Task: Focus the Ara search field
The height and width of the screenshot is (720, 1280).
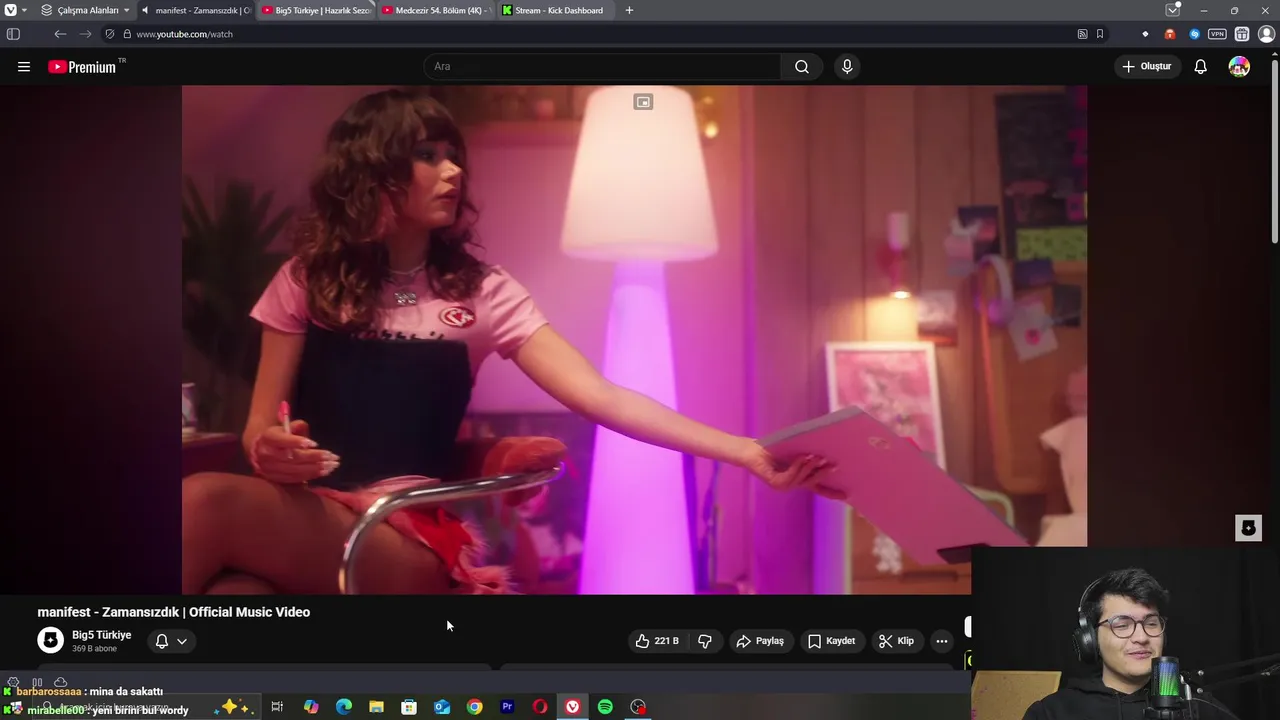Action: [x=603, y=67]
